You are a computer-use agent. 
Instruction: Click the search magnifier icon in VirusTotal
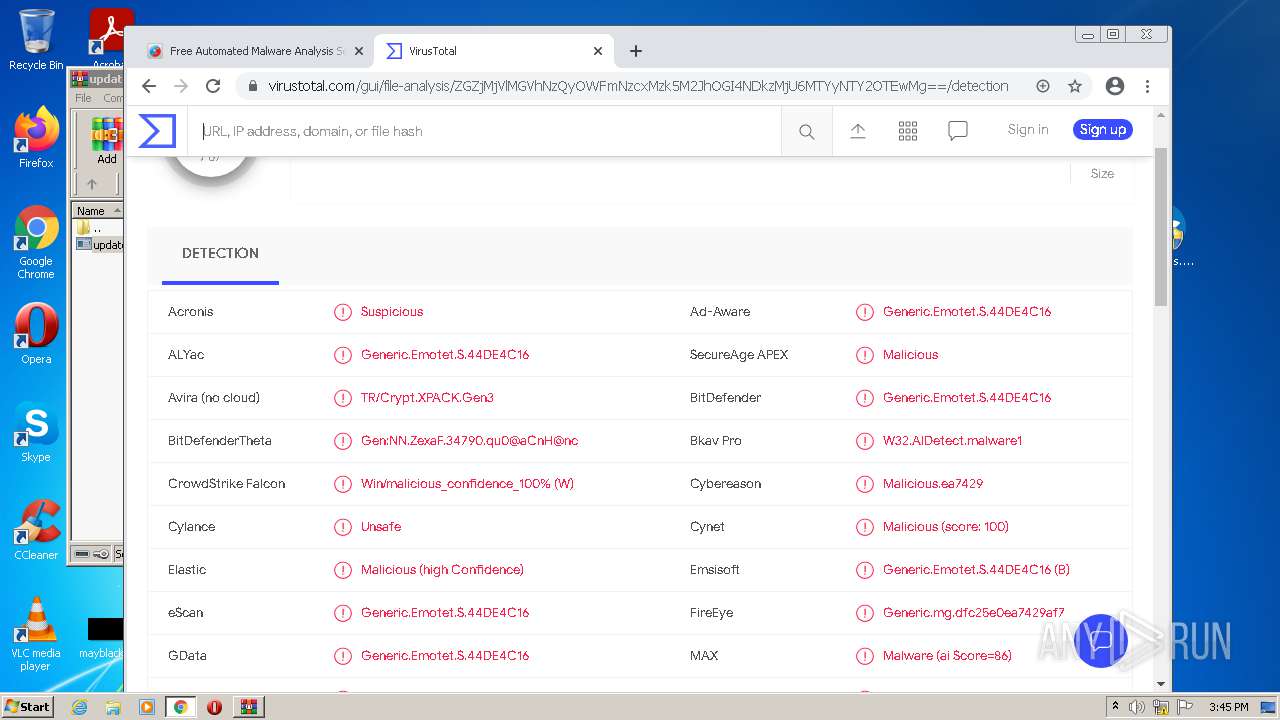[x=806, y=131]
